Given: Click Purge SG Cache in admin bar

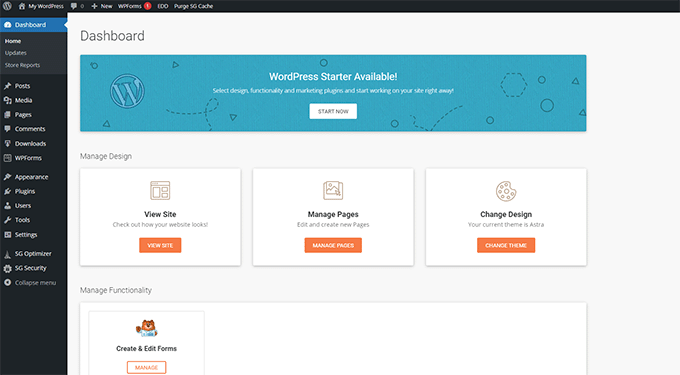Looking at the screenshot, I should tap(193, 6).
